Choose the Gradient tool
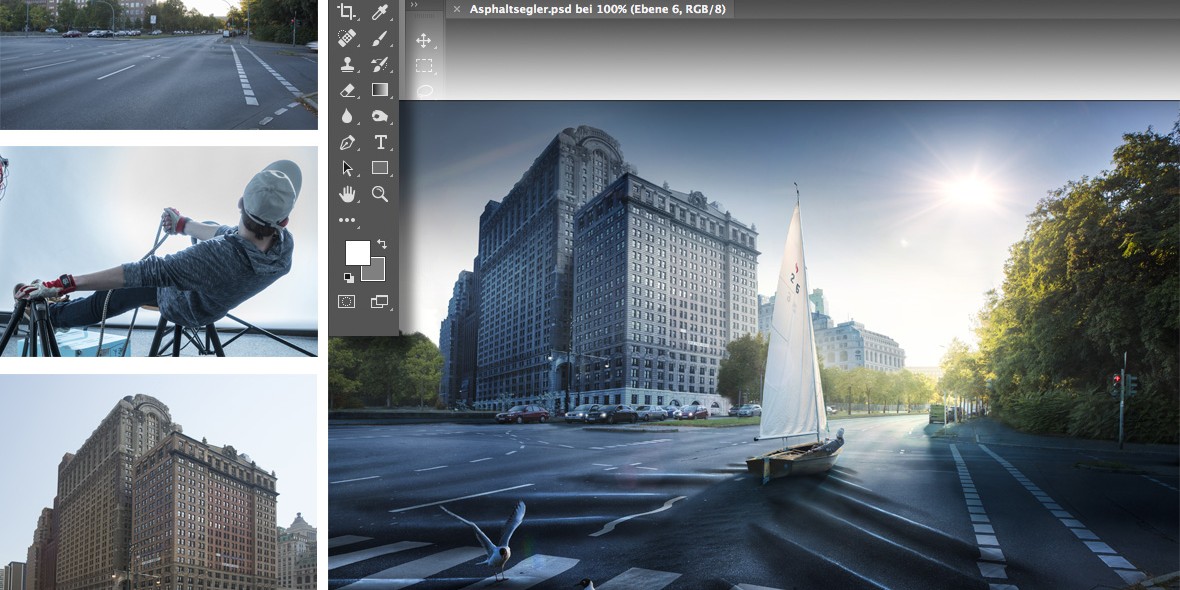Image resolution: width=1180 pixels, height=590 pixels. point(380,90)
